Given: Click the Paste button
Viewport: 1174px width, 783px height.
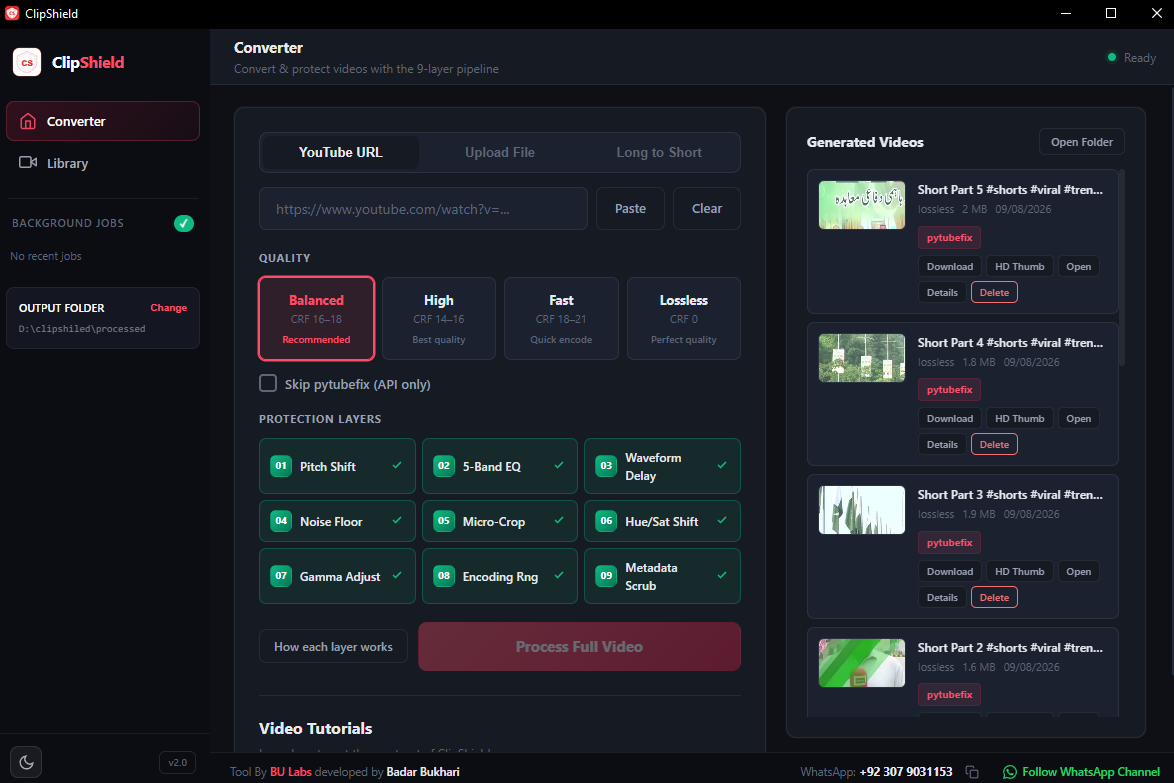Looking at the screenshot, I should (x=630, y=209).
